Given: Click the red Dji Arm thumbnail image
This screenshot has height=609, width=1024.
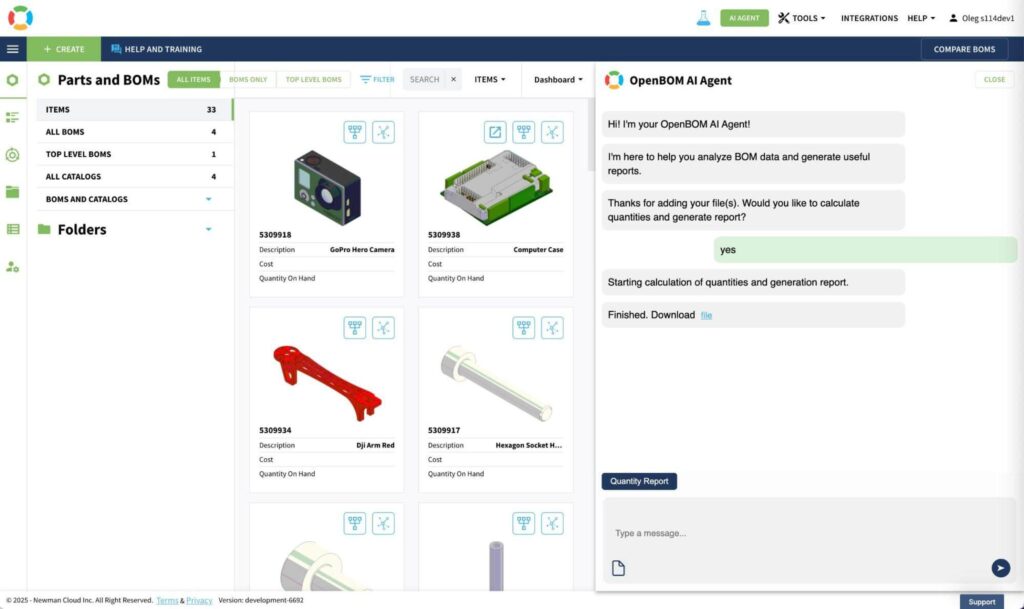Looking at the screenshot, I should [327, 383].
